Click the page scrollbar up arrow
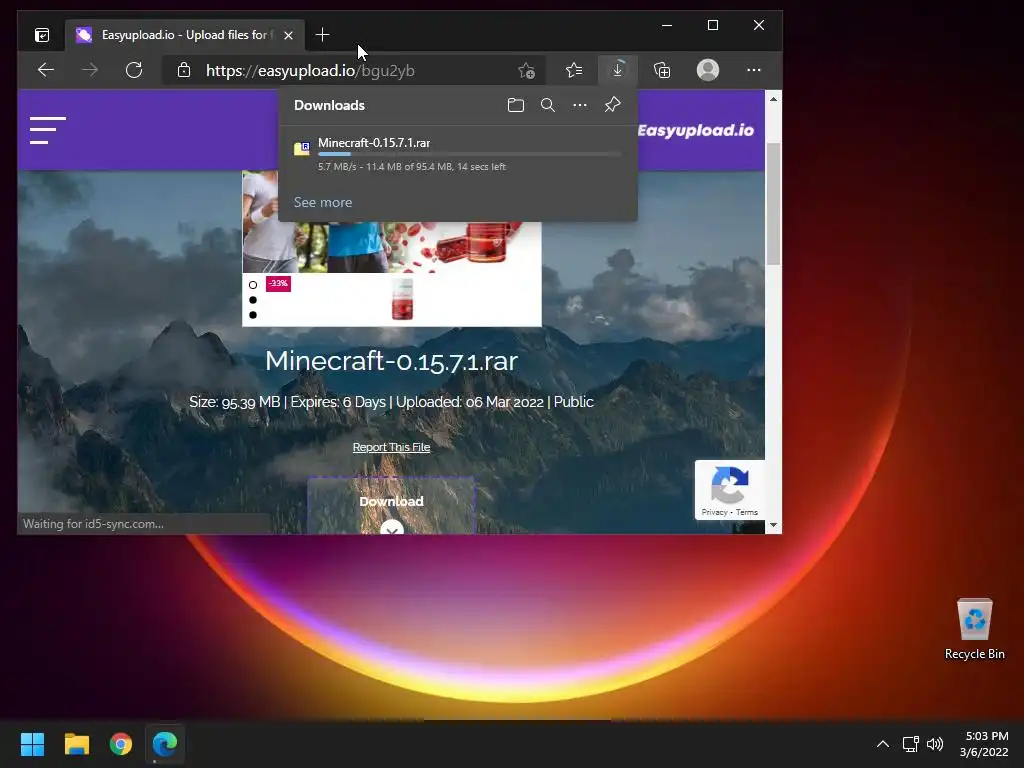This screenshot has height=768, width=1024. 773,99
